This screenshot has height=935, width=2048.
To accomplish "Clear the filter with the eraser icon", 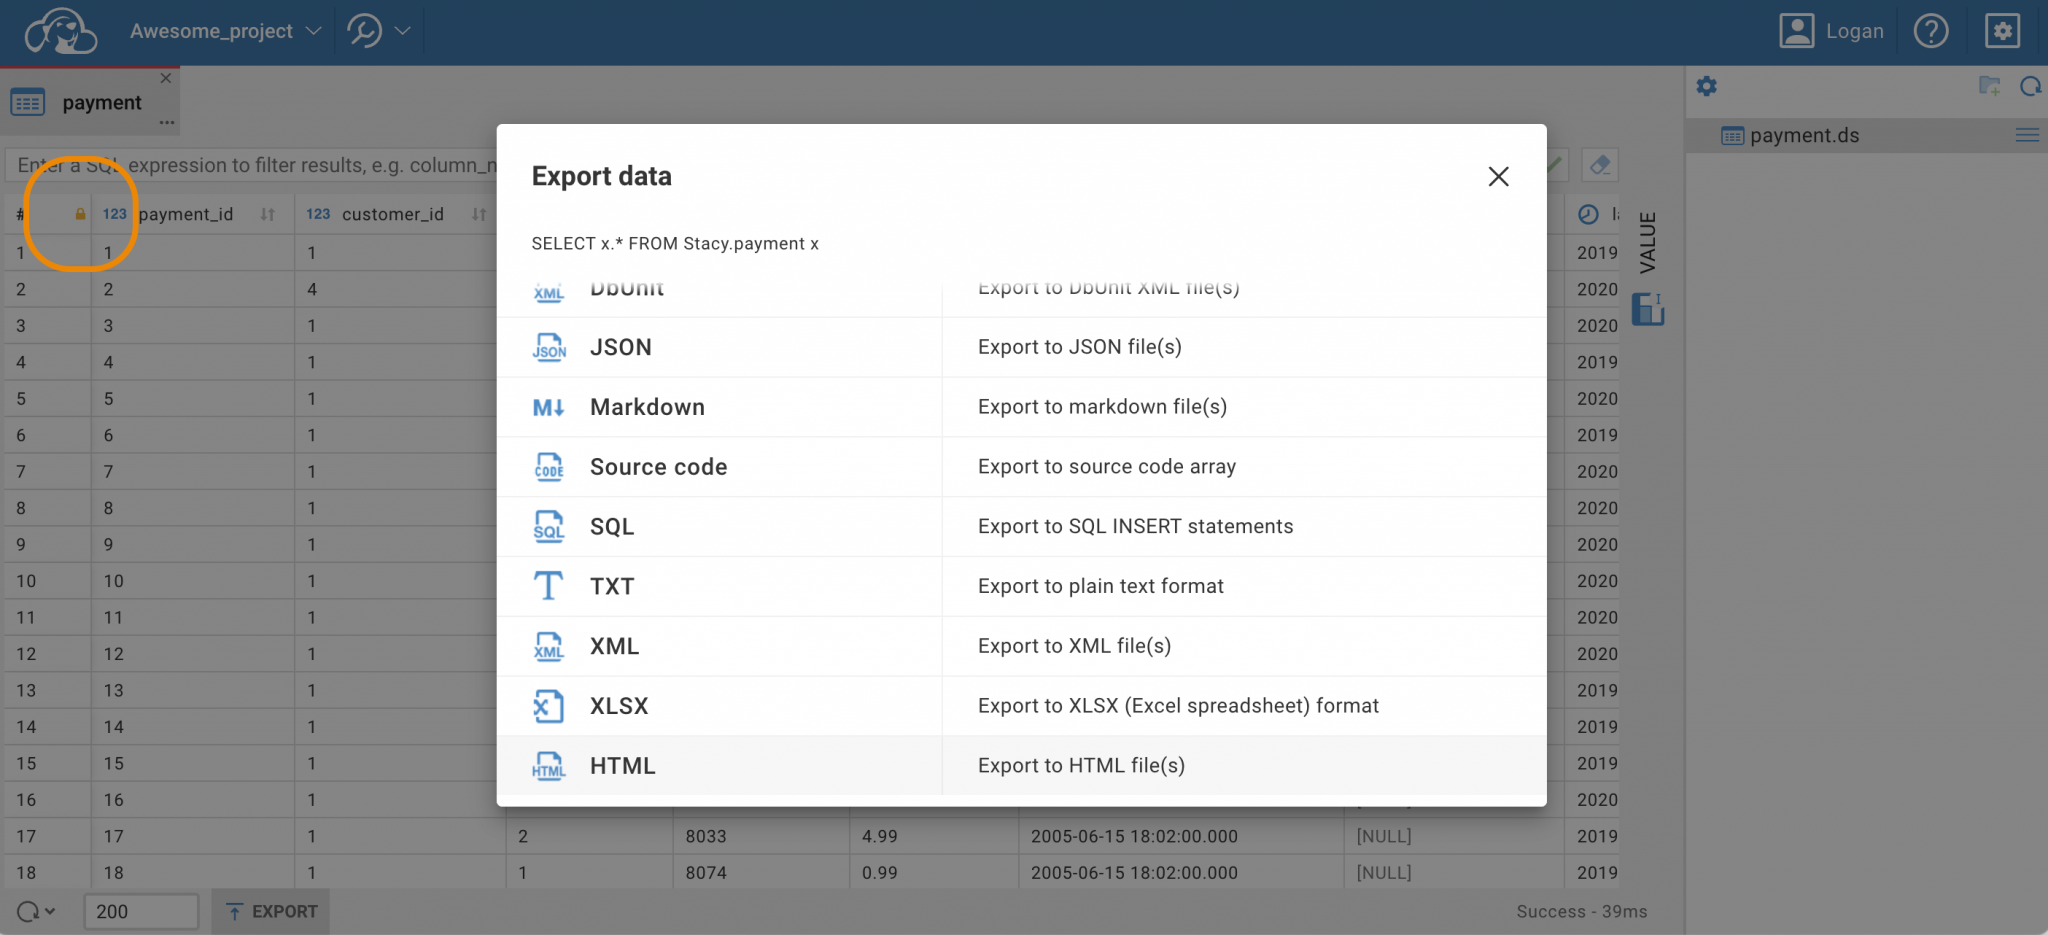I will point(1599,164).
